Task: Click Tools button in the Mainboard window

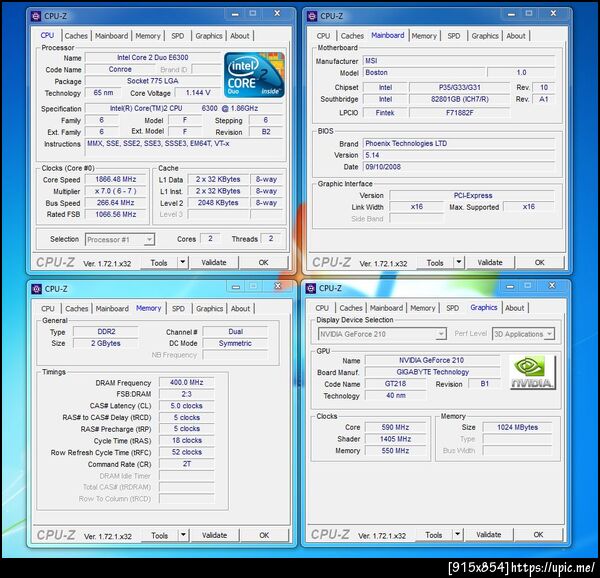Action: (x=435, y=263)
